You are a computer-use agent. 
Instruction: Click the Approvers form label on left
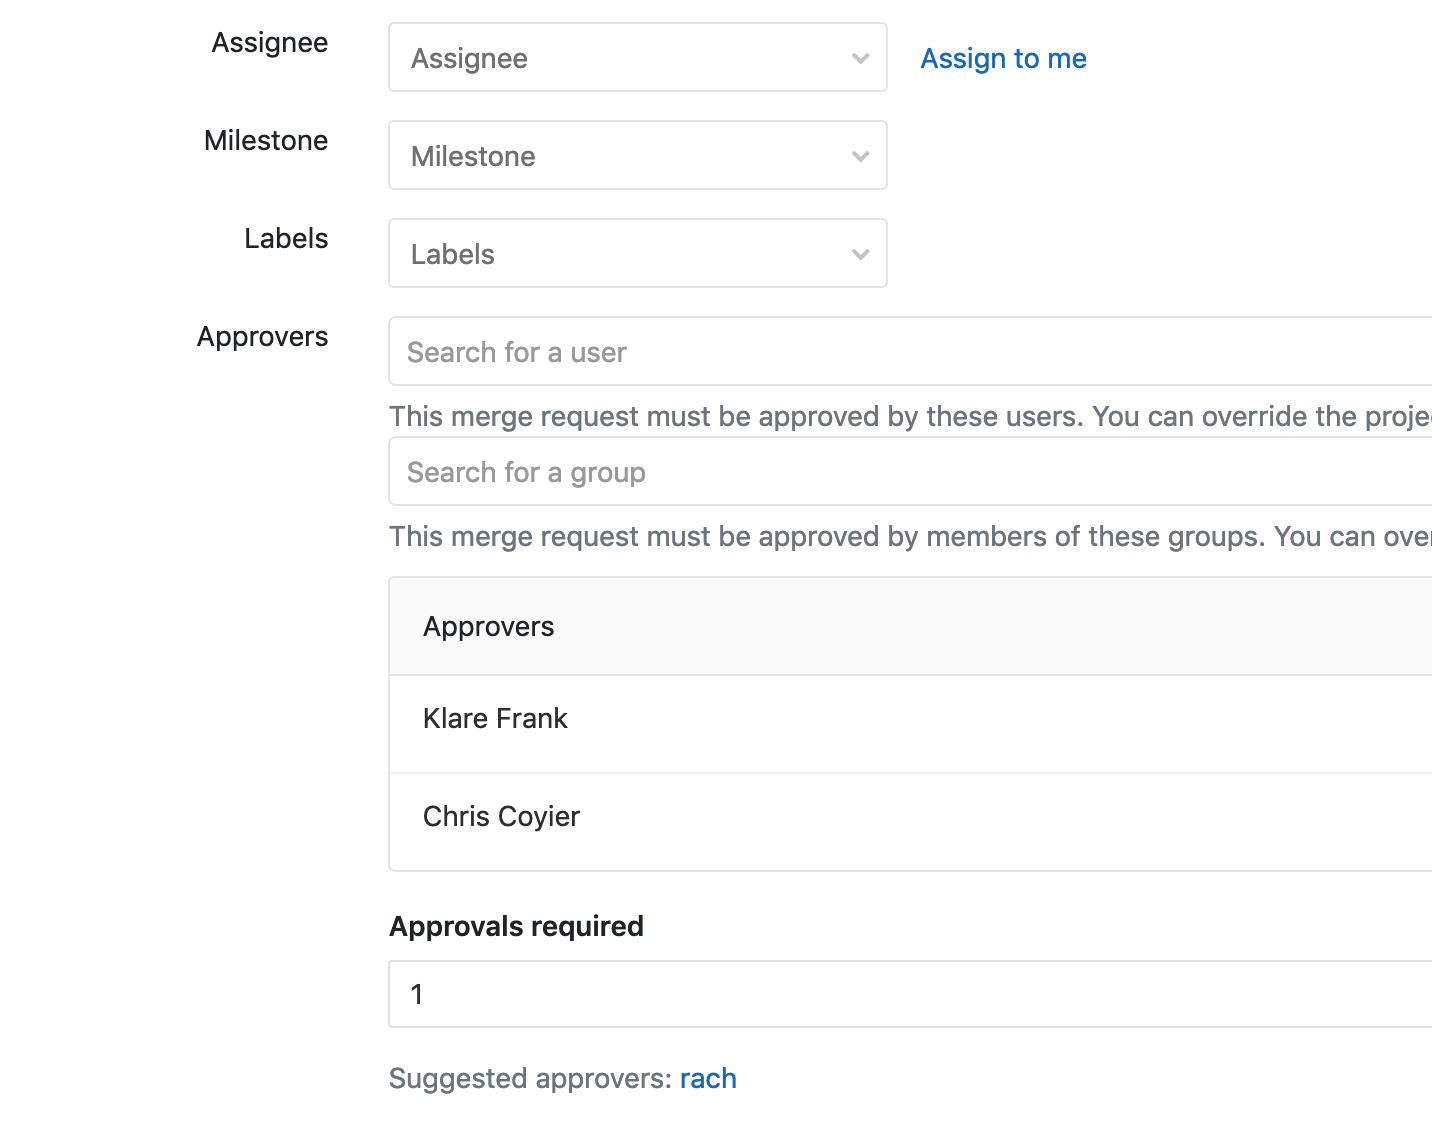(x=262, y=336)
